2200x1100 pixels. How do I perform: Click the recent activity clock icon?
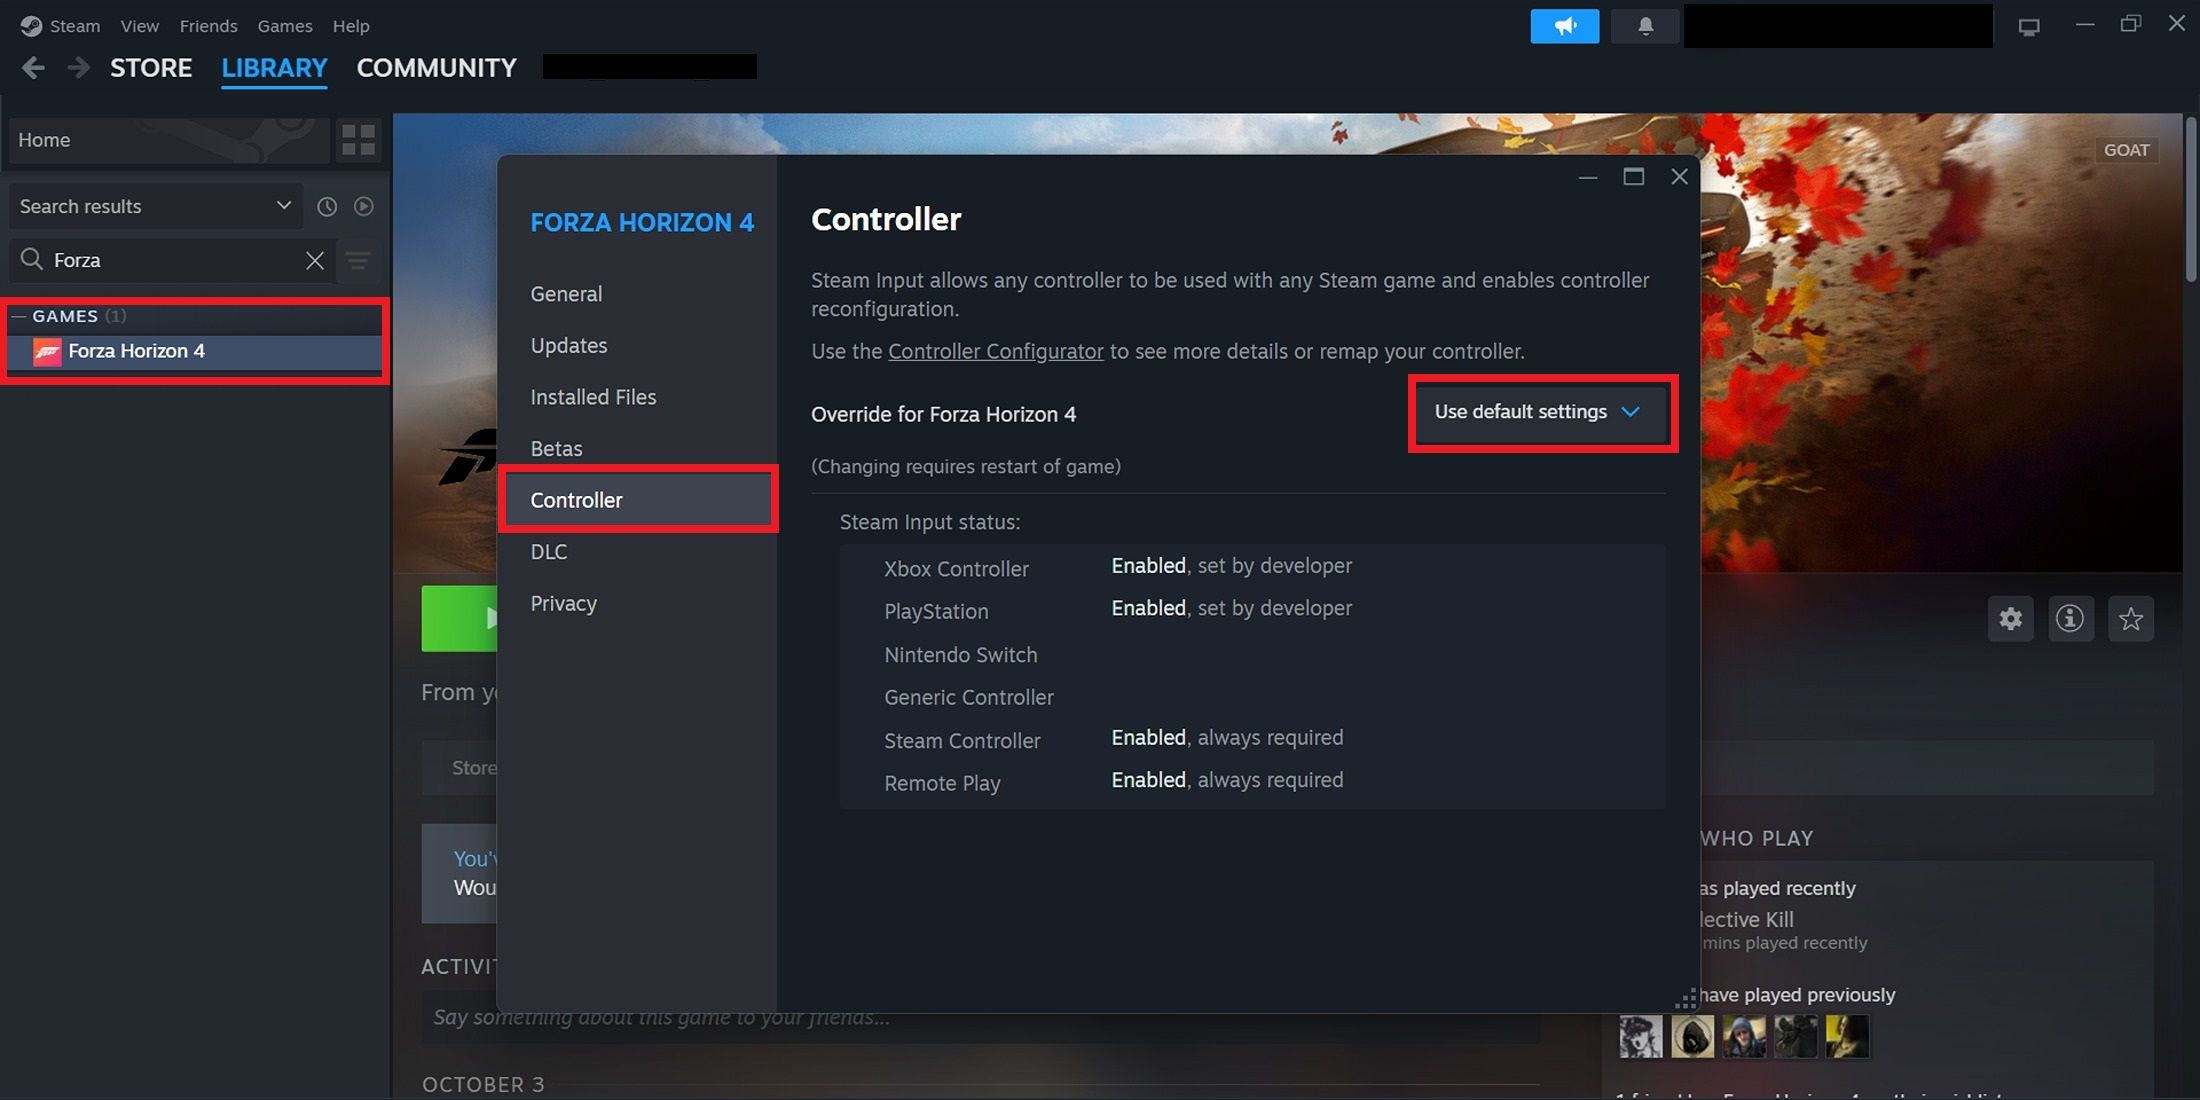(326, 206)
